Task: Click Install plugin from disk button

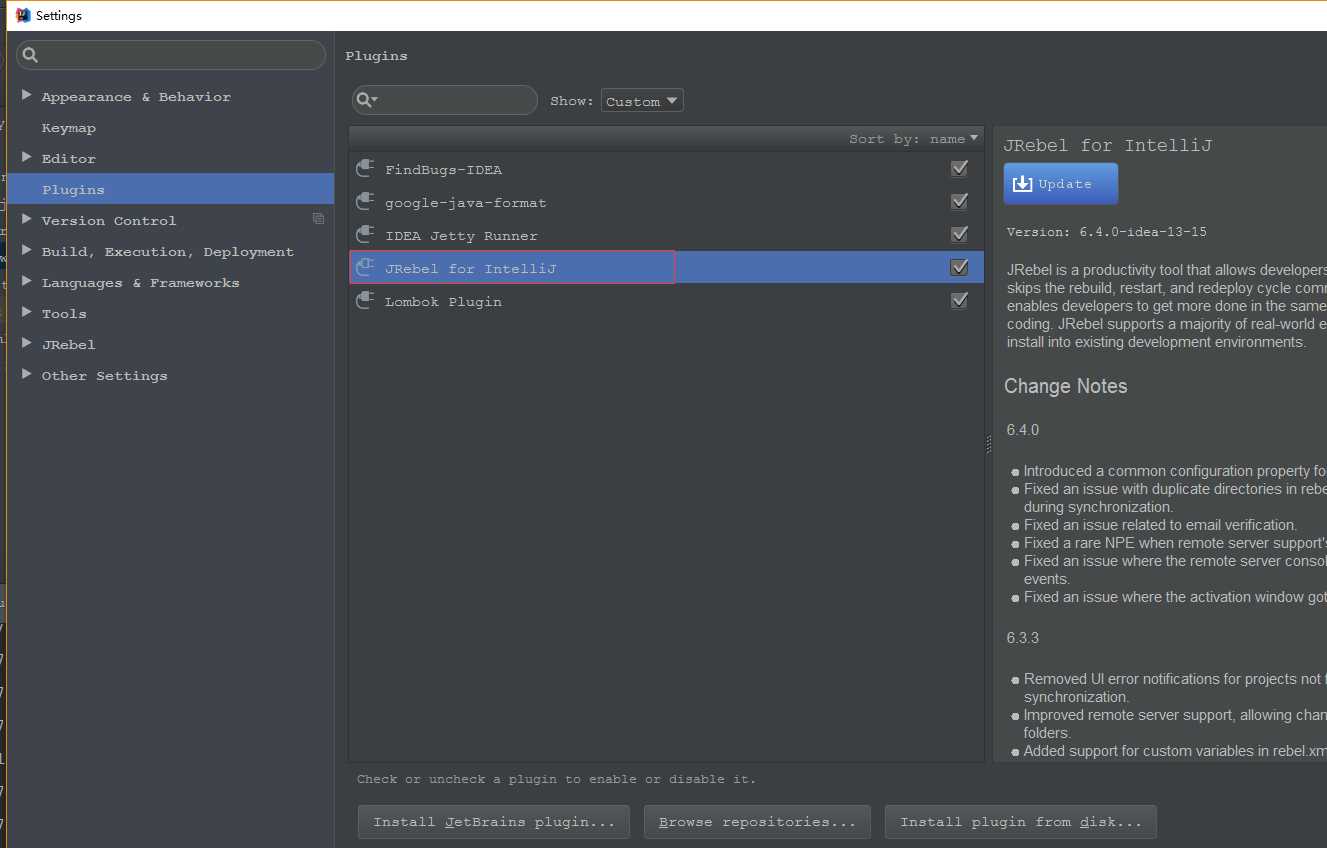Action: tap(1021, 822)
